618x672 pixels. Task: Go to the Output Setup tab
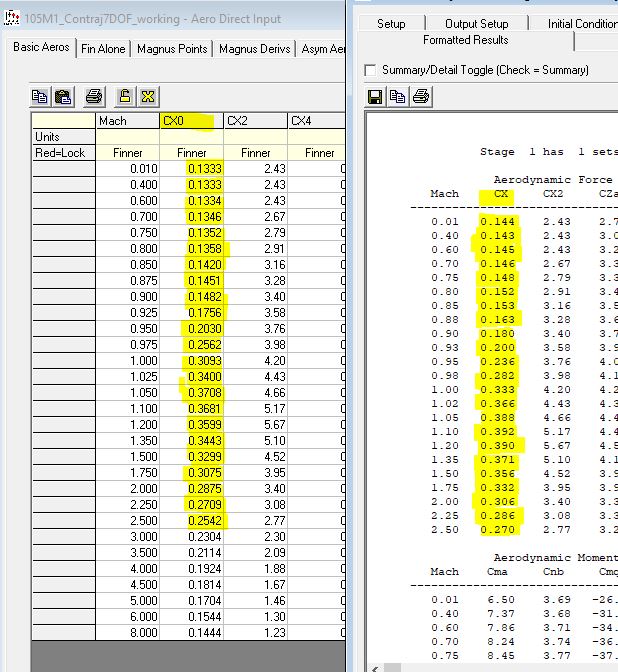click(476, 24)
